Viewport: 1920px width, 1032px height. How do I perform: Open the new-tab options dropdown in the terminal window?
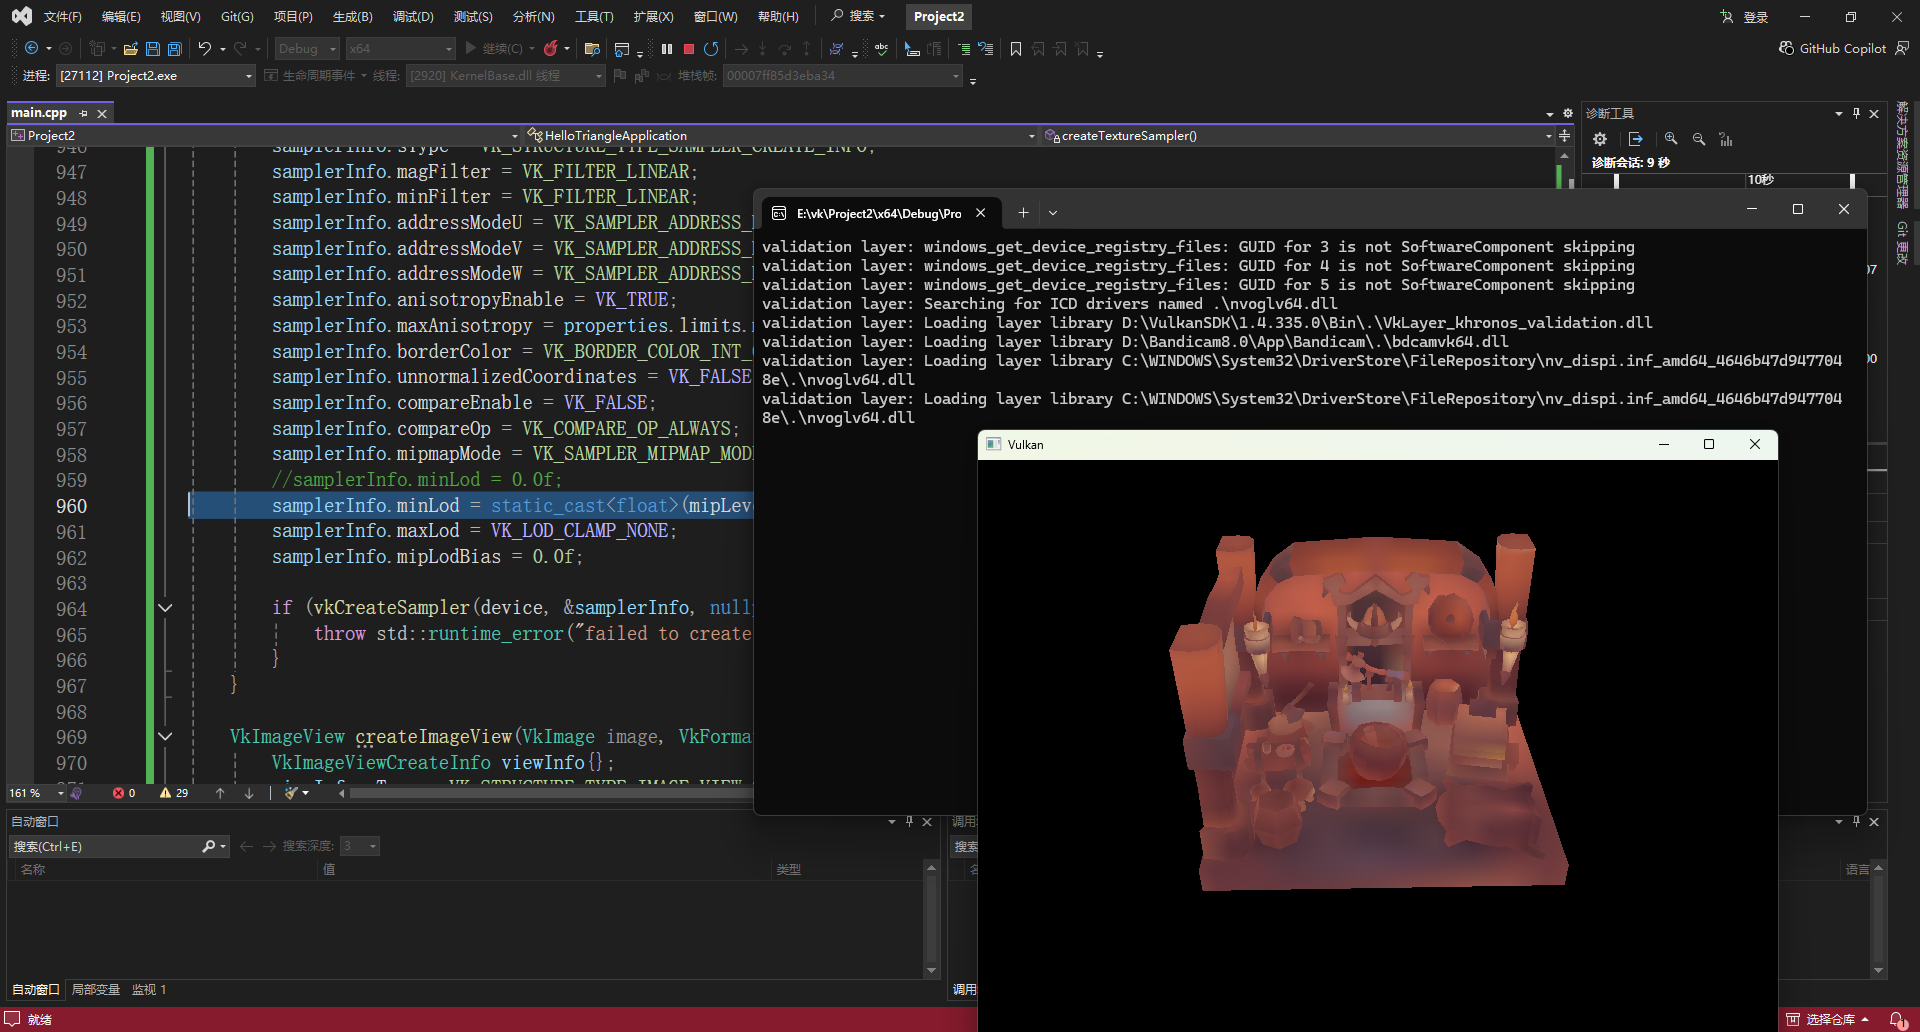pyautogui.click(x=1053, y=212)
